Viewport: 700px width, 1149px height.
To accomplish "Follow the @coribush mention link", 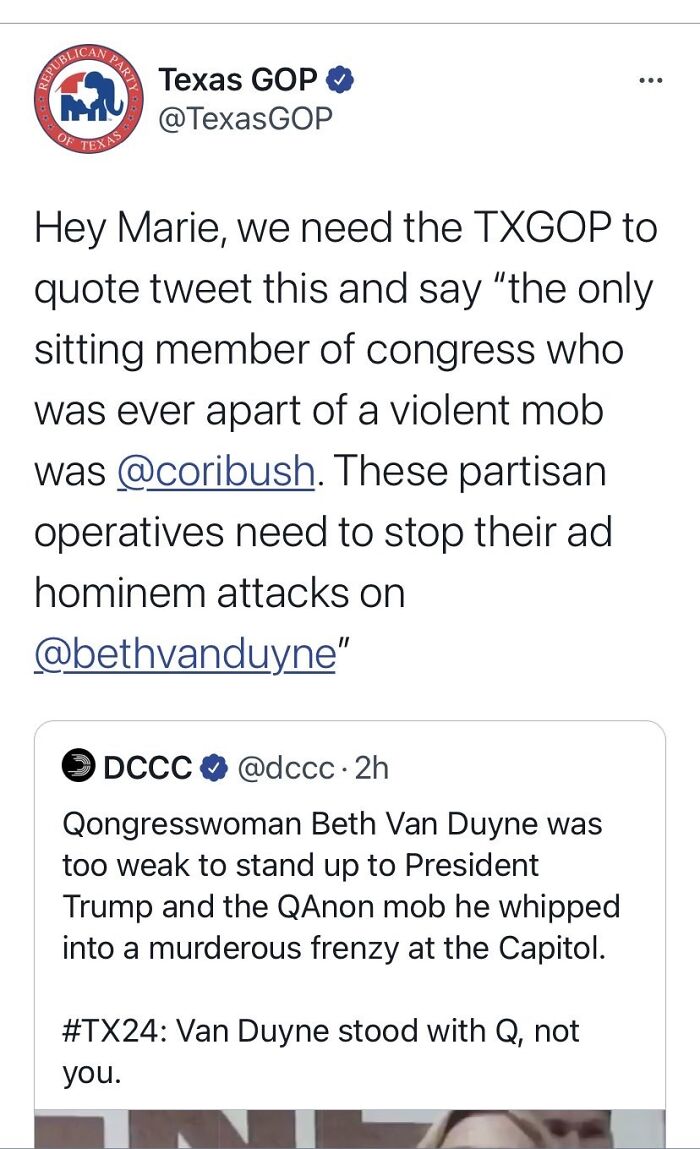I will pos(216,471).
